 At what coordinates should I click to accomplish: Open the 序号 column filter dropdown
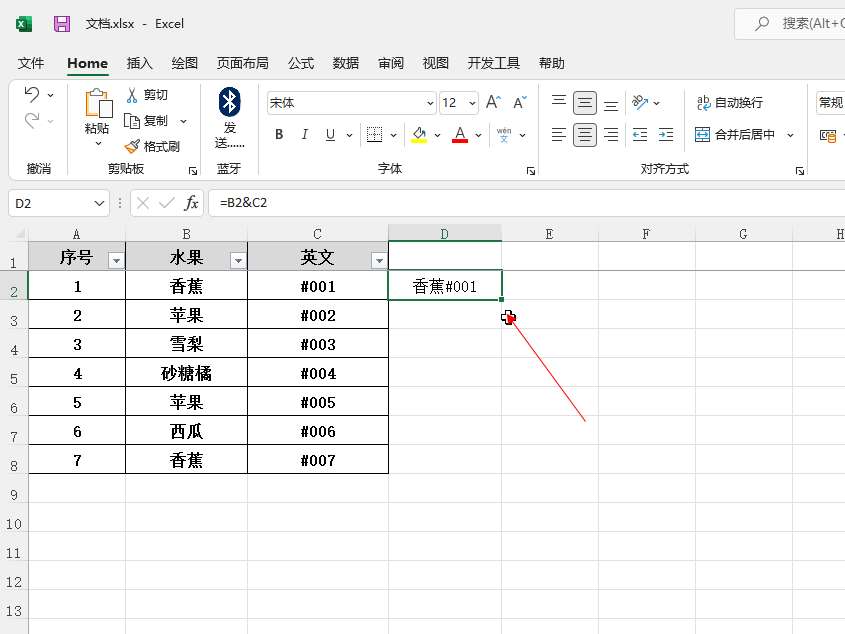point(116,261)
